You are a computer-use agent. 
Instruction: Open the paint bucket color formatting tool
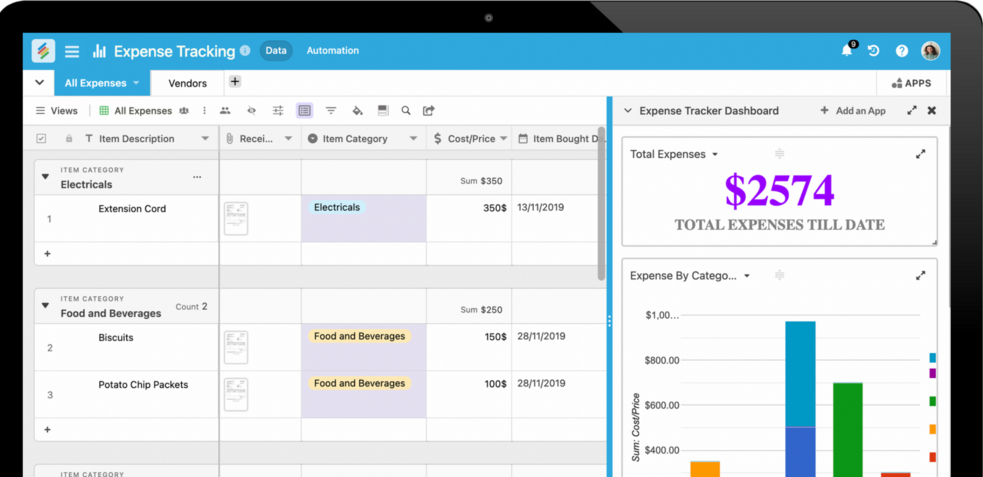[357, 111]
